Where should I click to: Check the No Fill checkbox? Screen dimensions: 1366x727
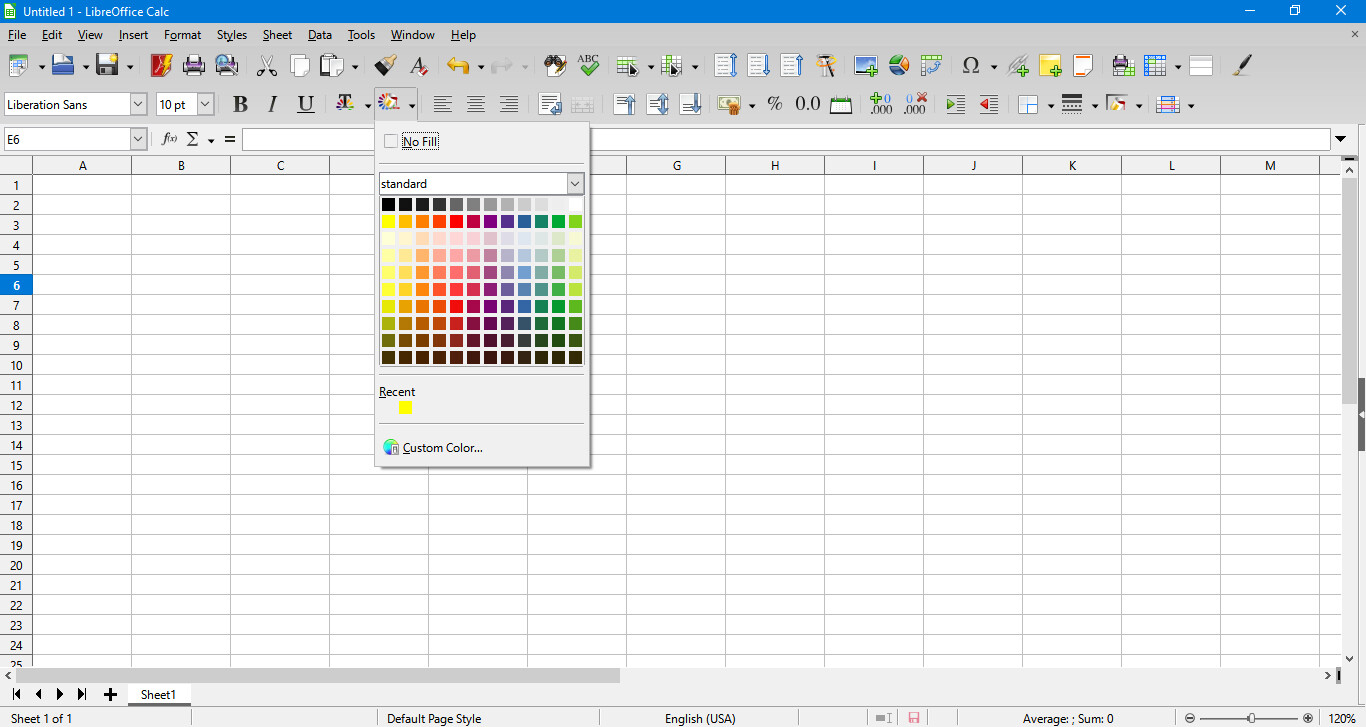(x=391, y=141)
